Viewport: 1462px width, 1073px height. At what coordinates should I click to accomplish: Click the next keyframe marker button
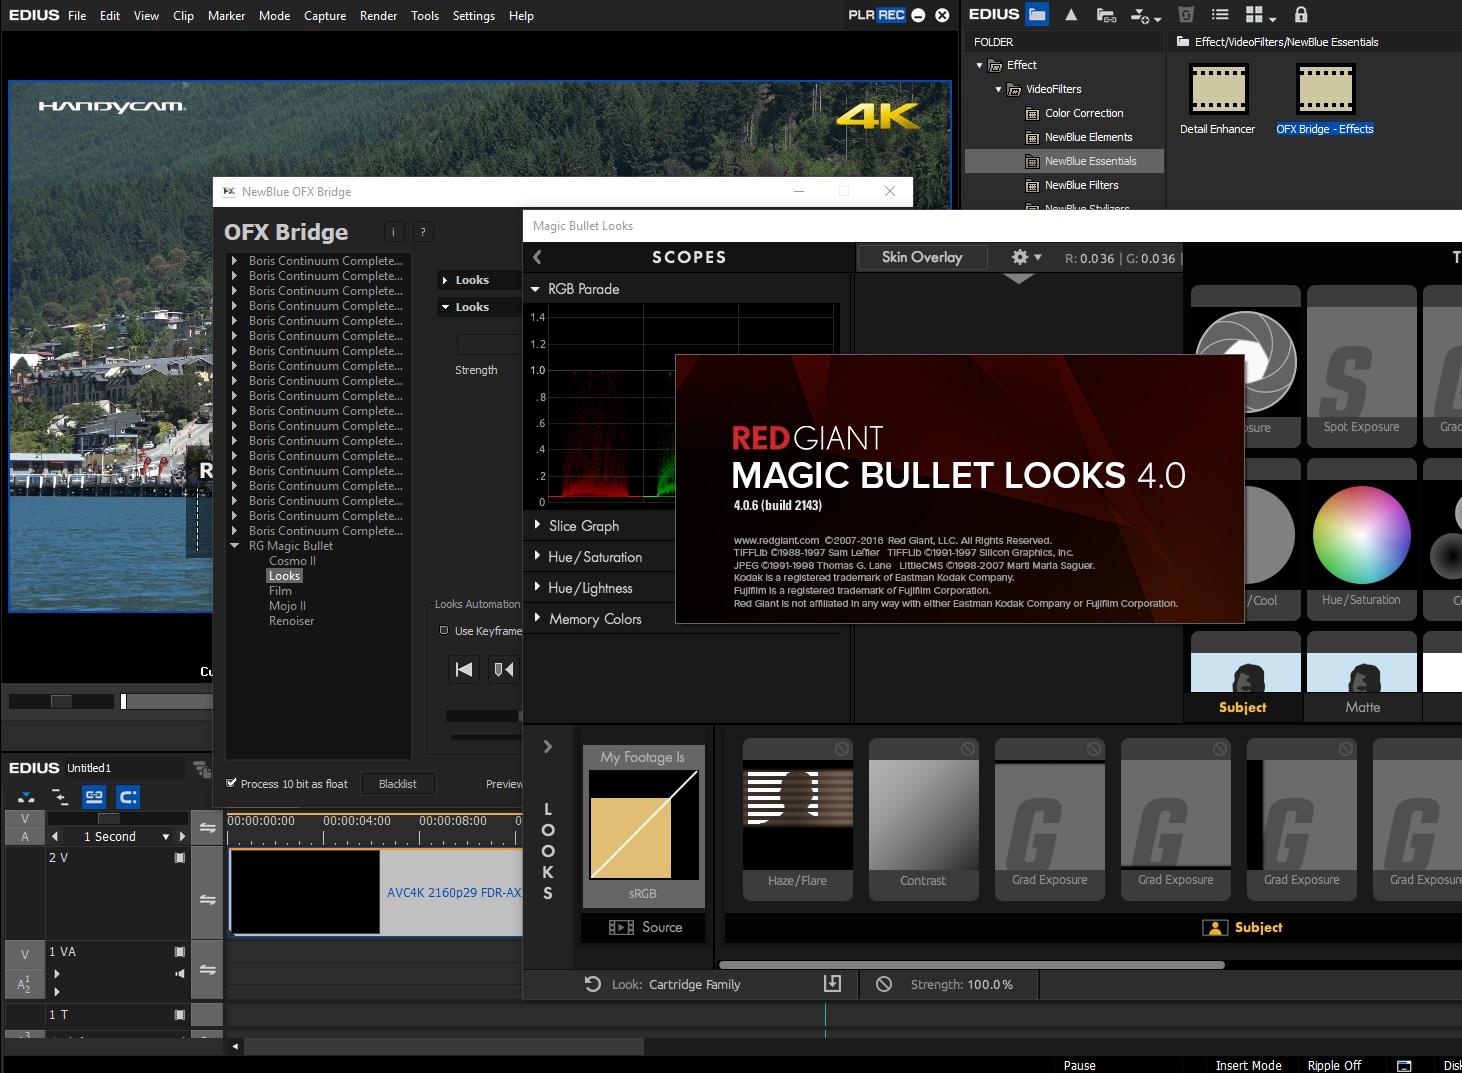coord(504,669)
